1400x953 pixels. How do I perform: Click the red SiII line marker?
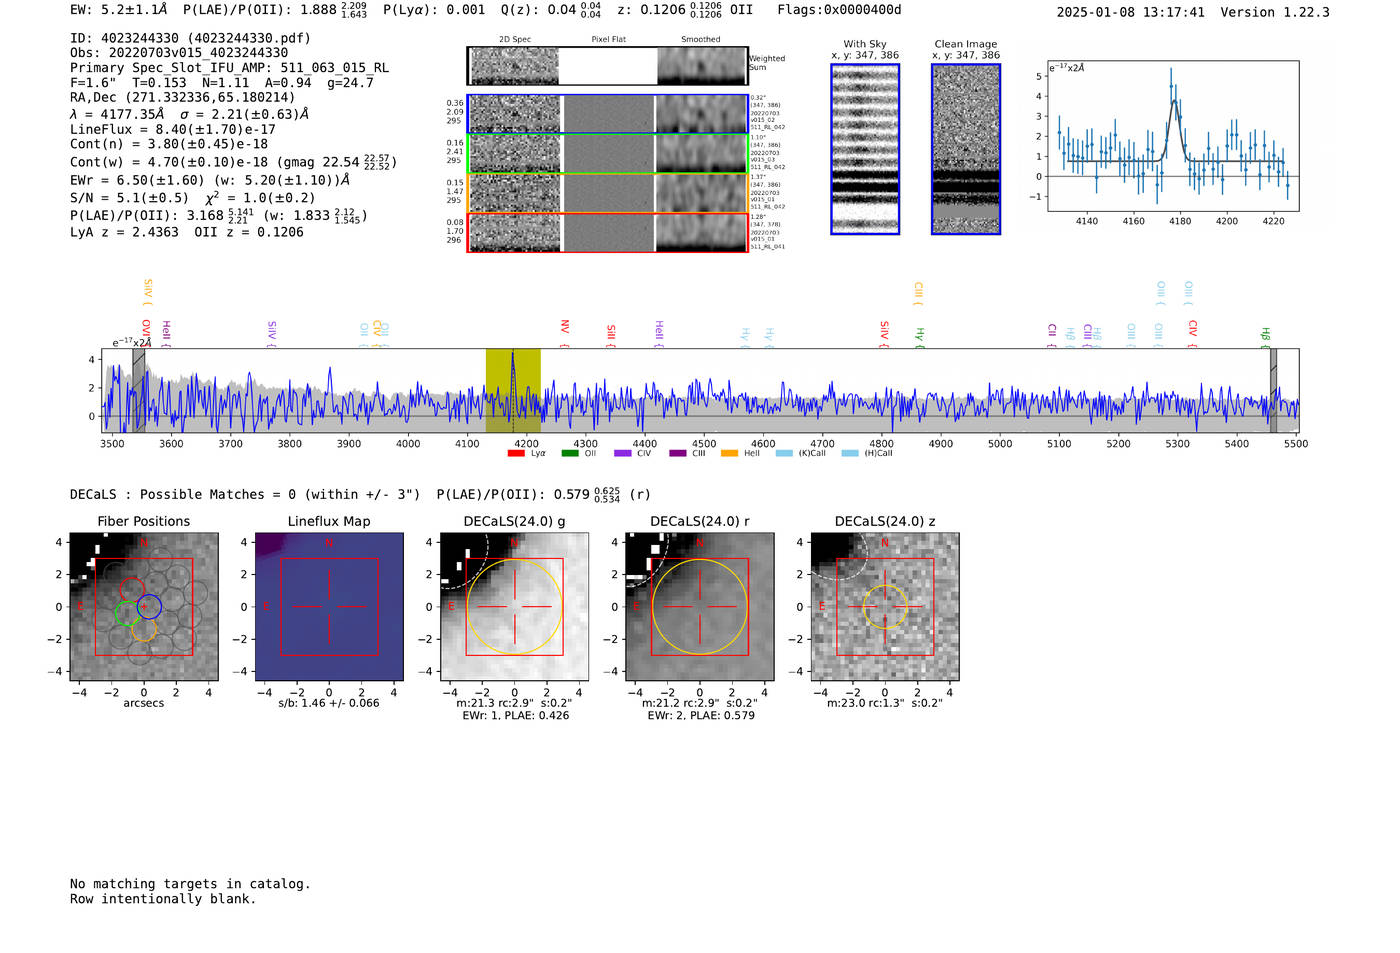coord(611,334)
